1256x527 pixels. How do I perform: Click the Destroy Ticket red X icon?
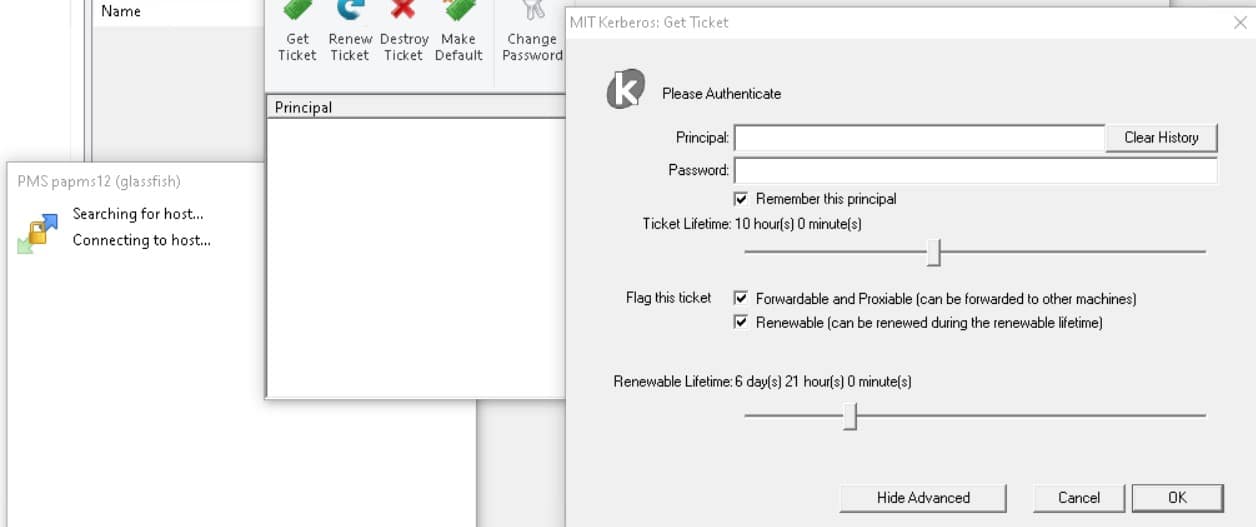(403, 10)
